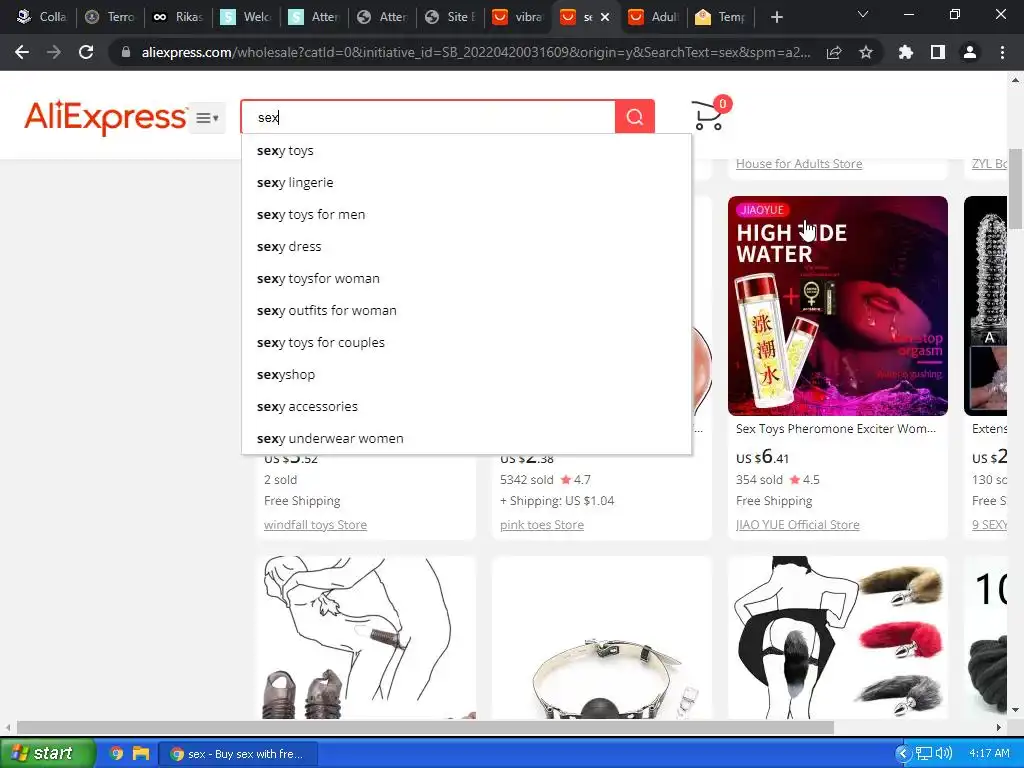Viewport: 1024px width, 768px height.
Task: Open a new browser tab
Action: [776, 17]
